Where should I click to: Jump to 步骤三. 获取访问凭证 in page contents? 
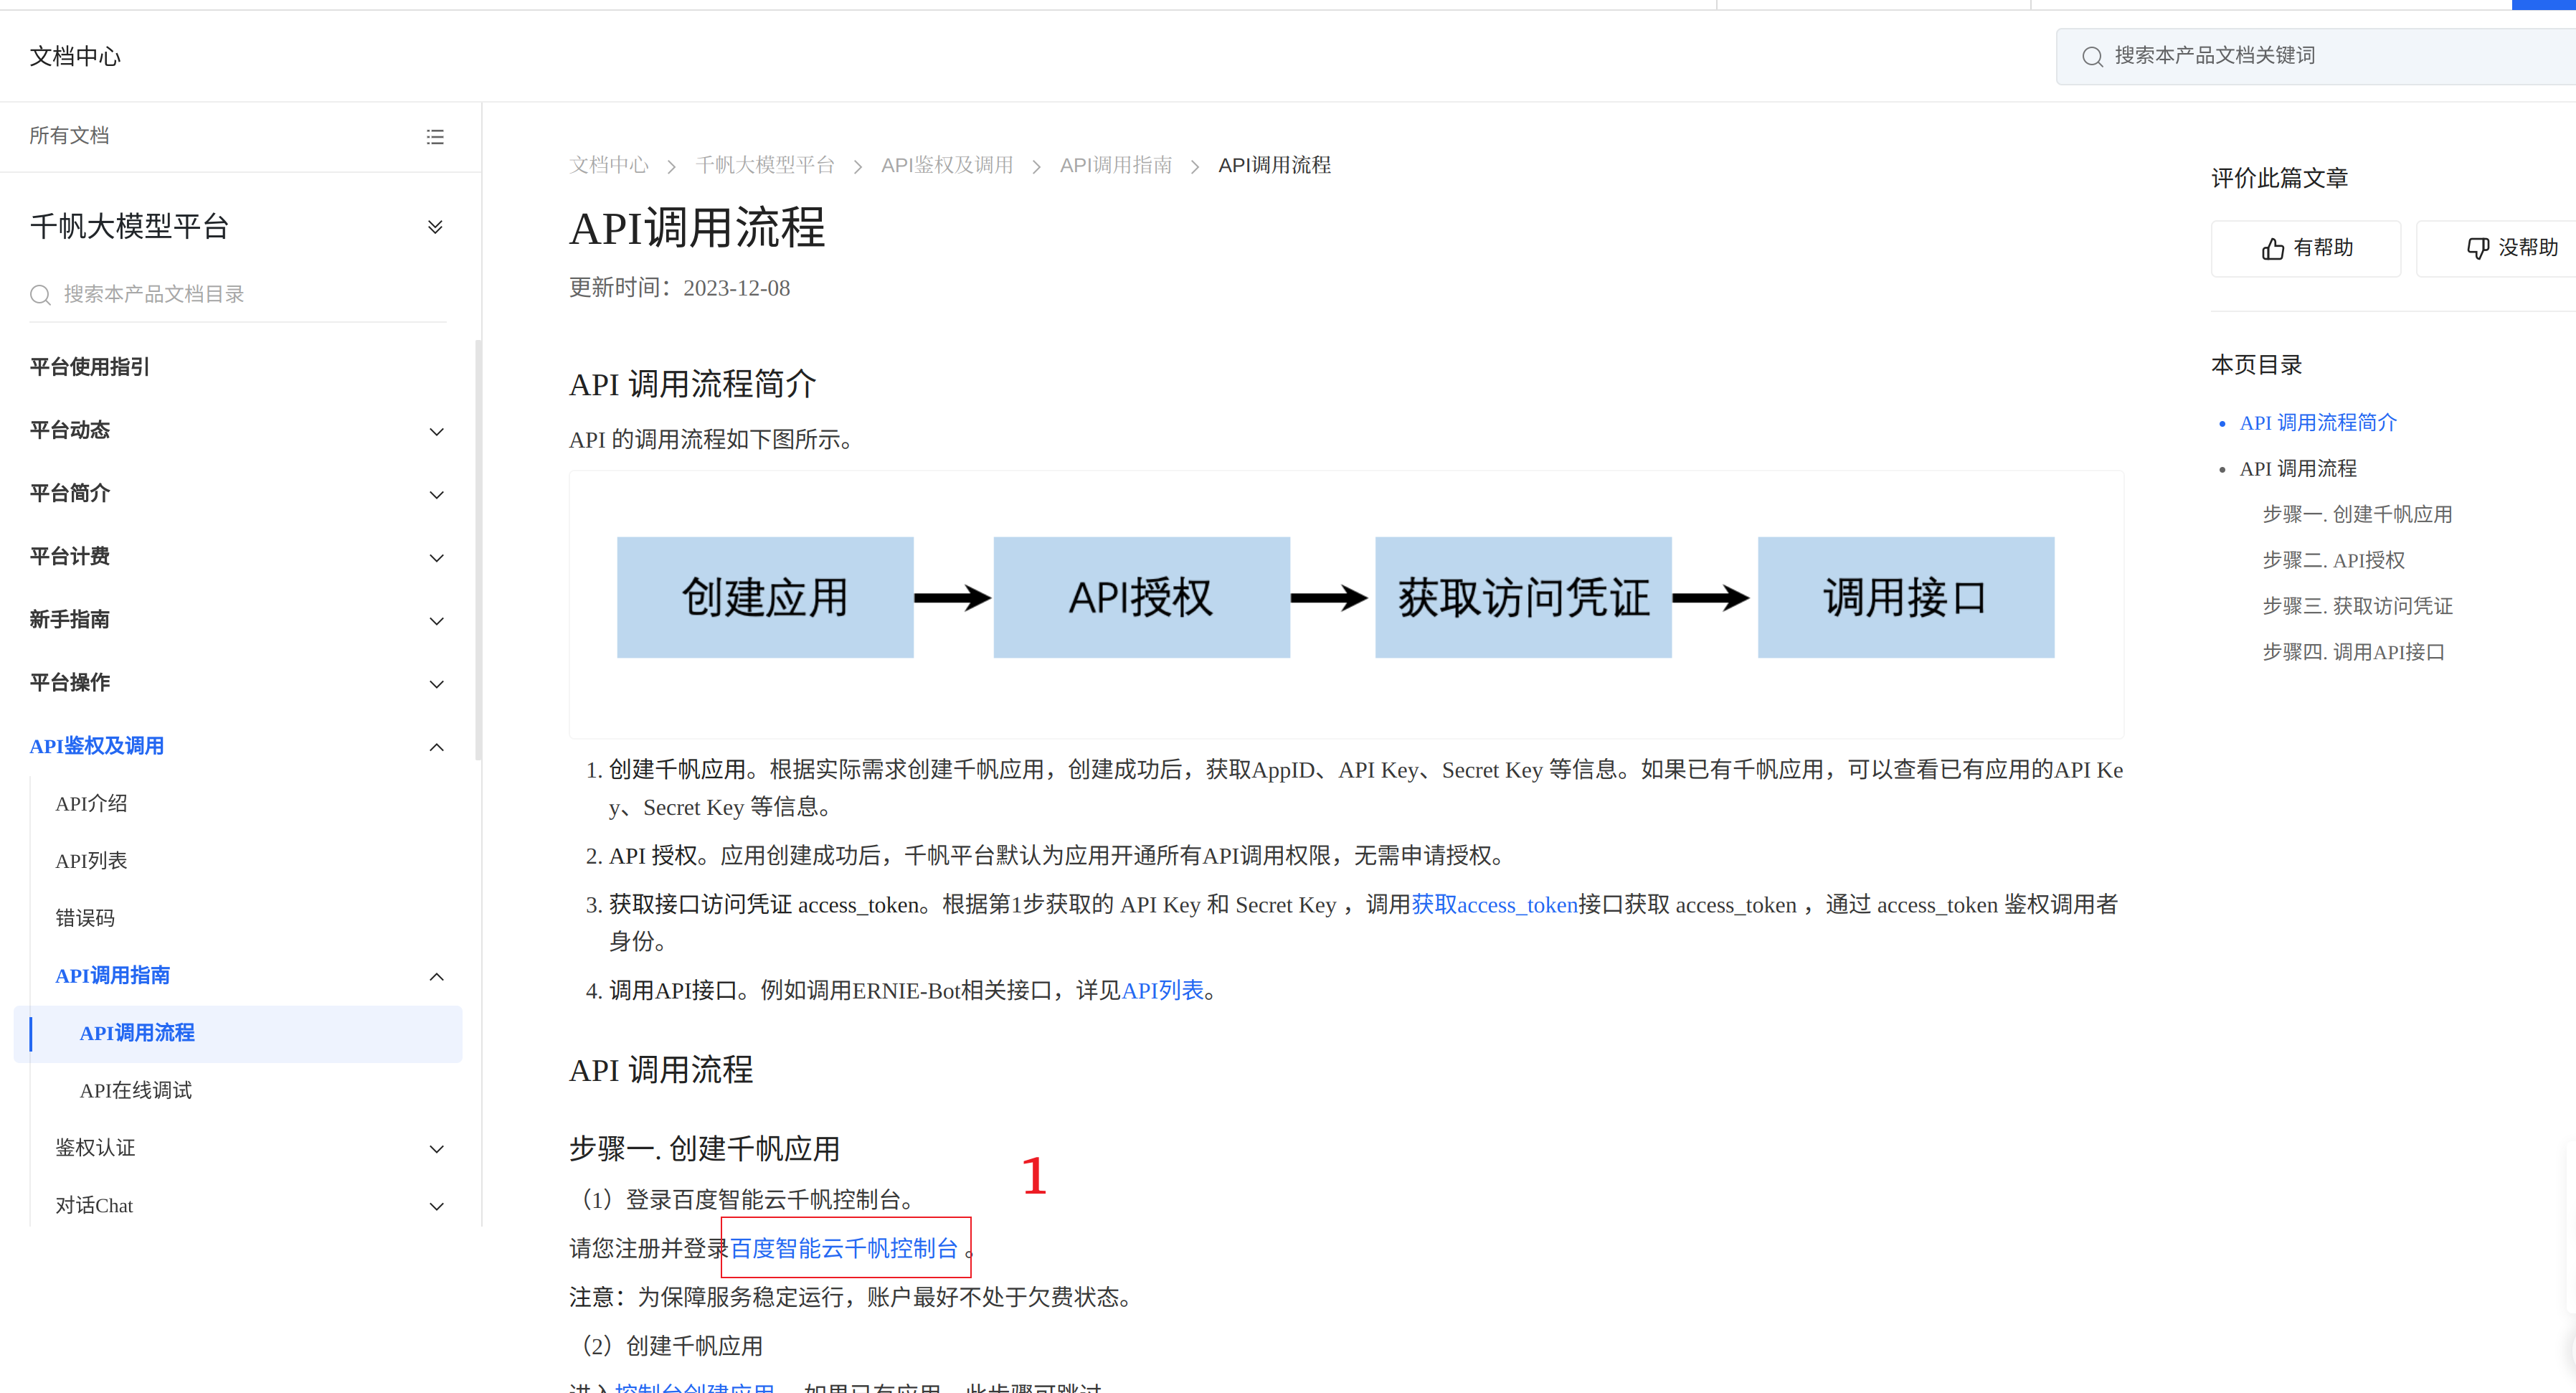click(x=2357, y=606)
